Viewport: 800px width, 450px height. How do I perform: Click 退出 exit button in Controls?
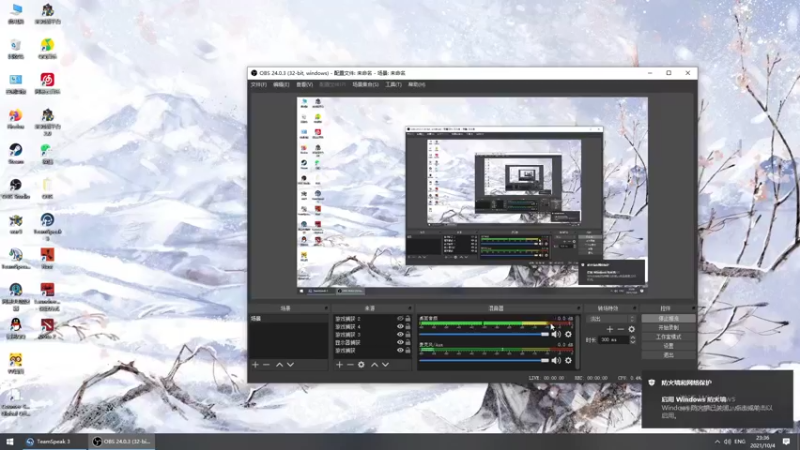click(668, 355)
